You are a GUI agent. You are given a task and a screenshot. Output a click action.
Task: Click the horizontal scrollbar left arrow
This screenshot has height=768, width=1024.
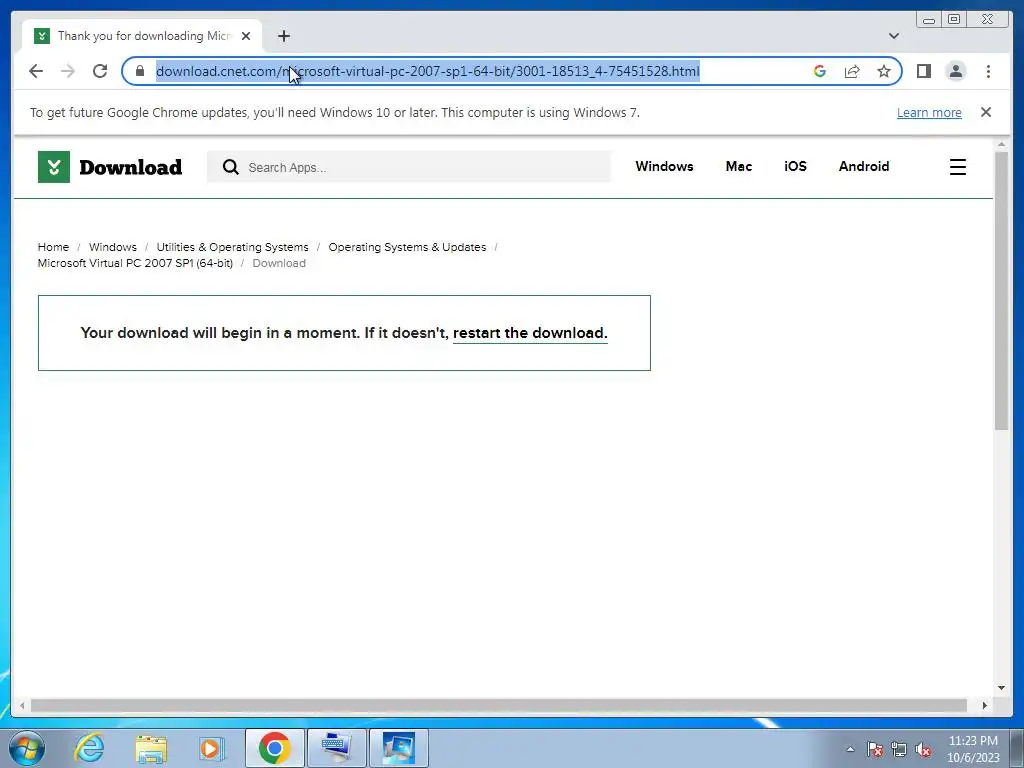click(22, 705)
